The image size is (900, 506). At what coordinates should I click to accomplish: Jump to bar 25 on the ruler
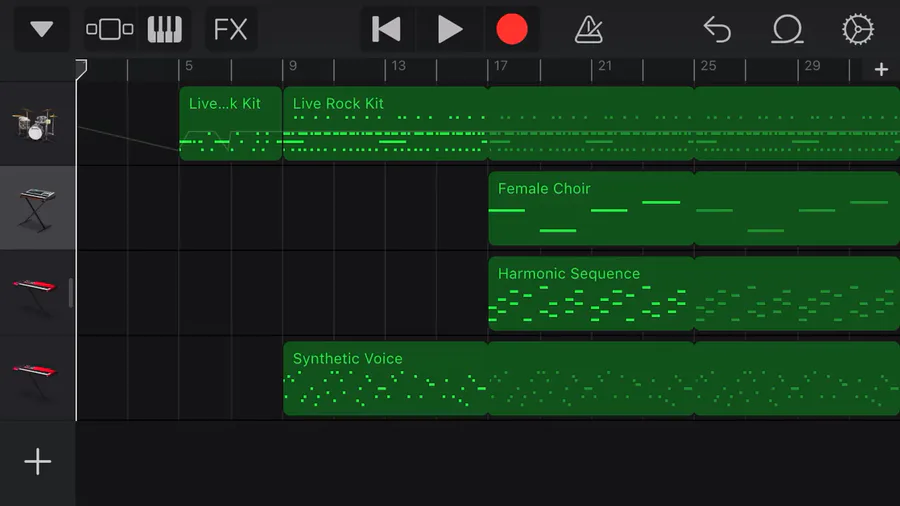pyautogui.click(x=708, y=66)
